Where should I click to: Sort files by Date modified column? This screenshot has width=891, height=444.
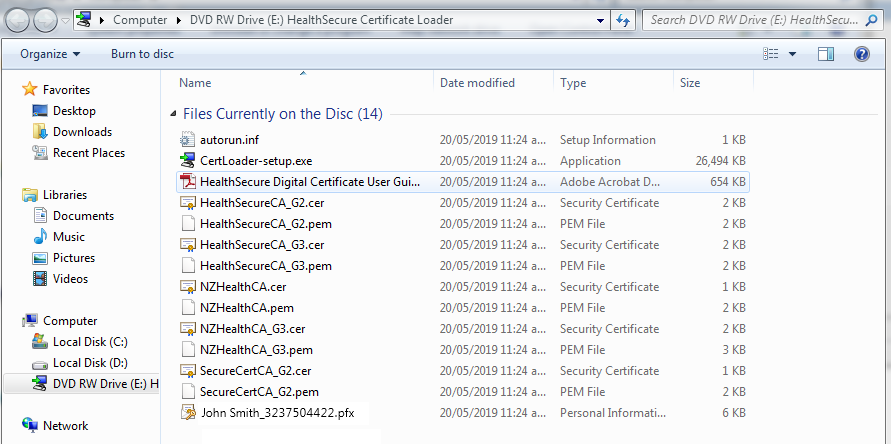point(477,83)
